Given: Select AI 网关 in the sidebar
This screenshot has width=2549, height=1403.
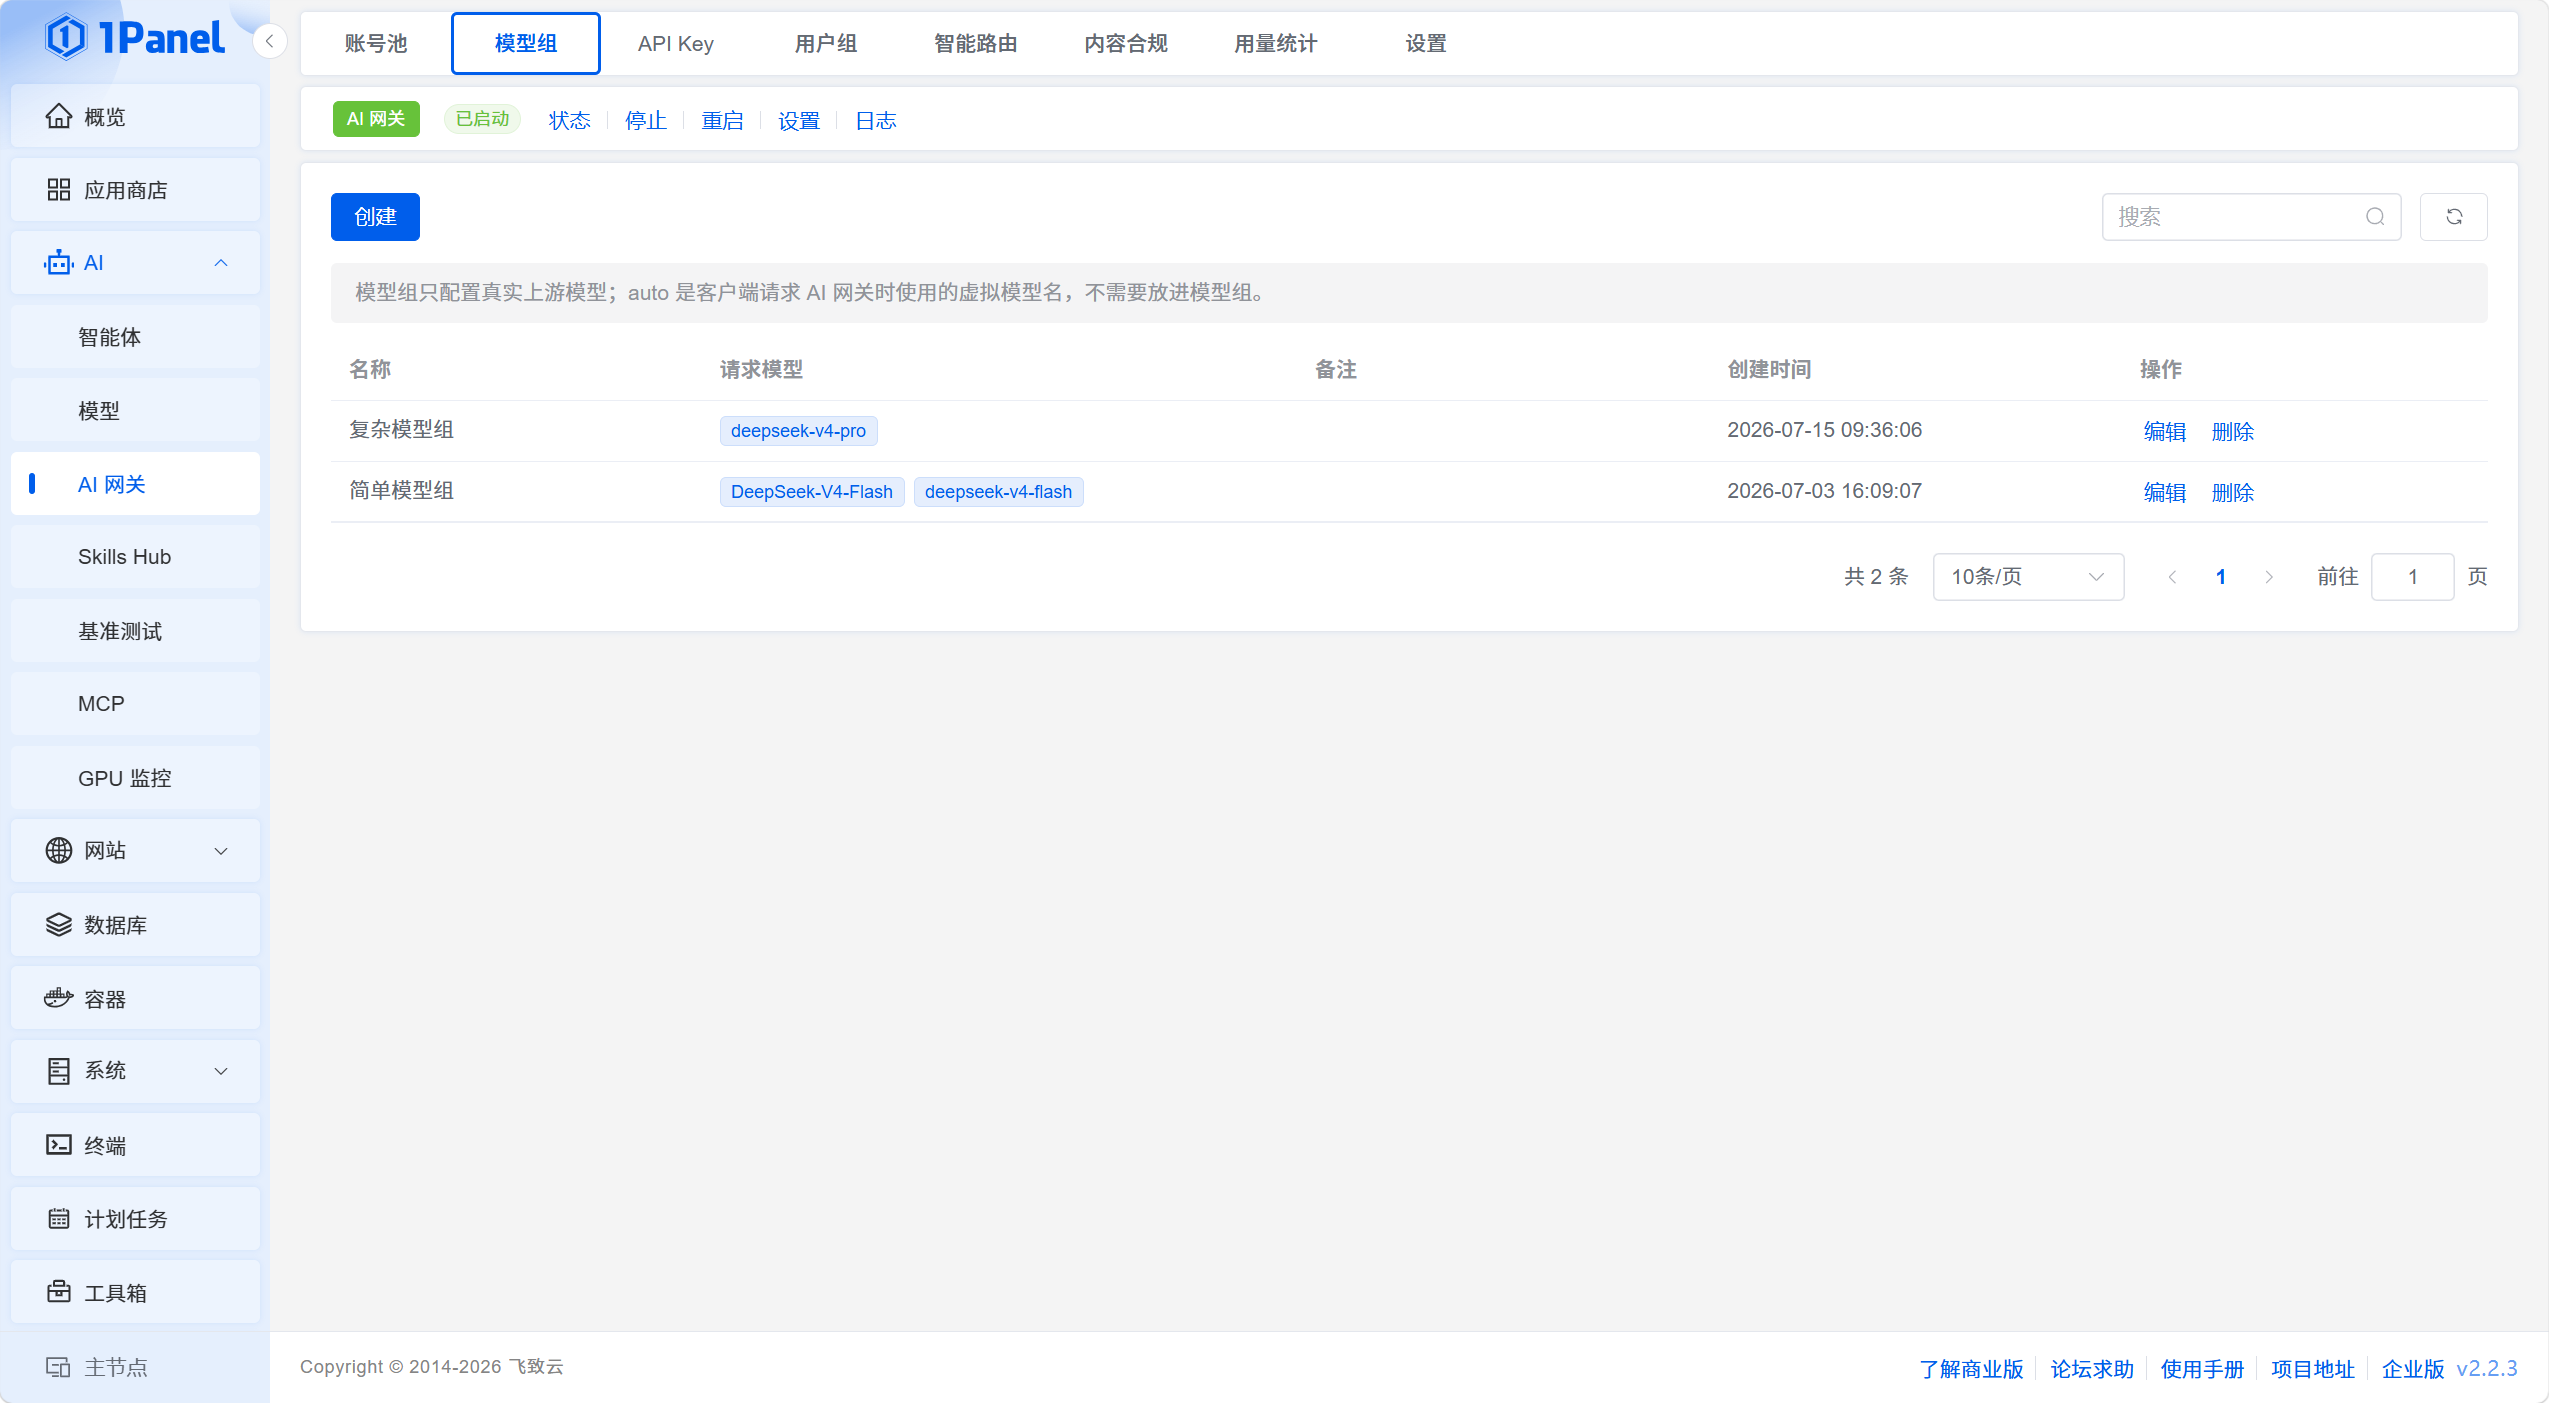Looking at the screenshot, I should click(135, 484).
